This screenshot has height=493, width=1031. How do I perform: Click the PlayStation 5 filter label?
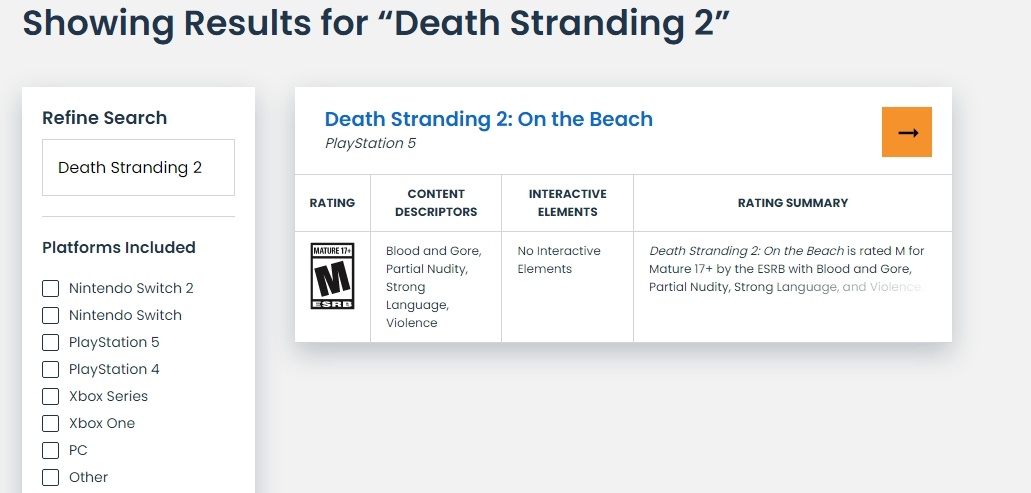pyautogui.click(x=114, y=343)
